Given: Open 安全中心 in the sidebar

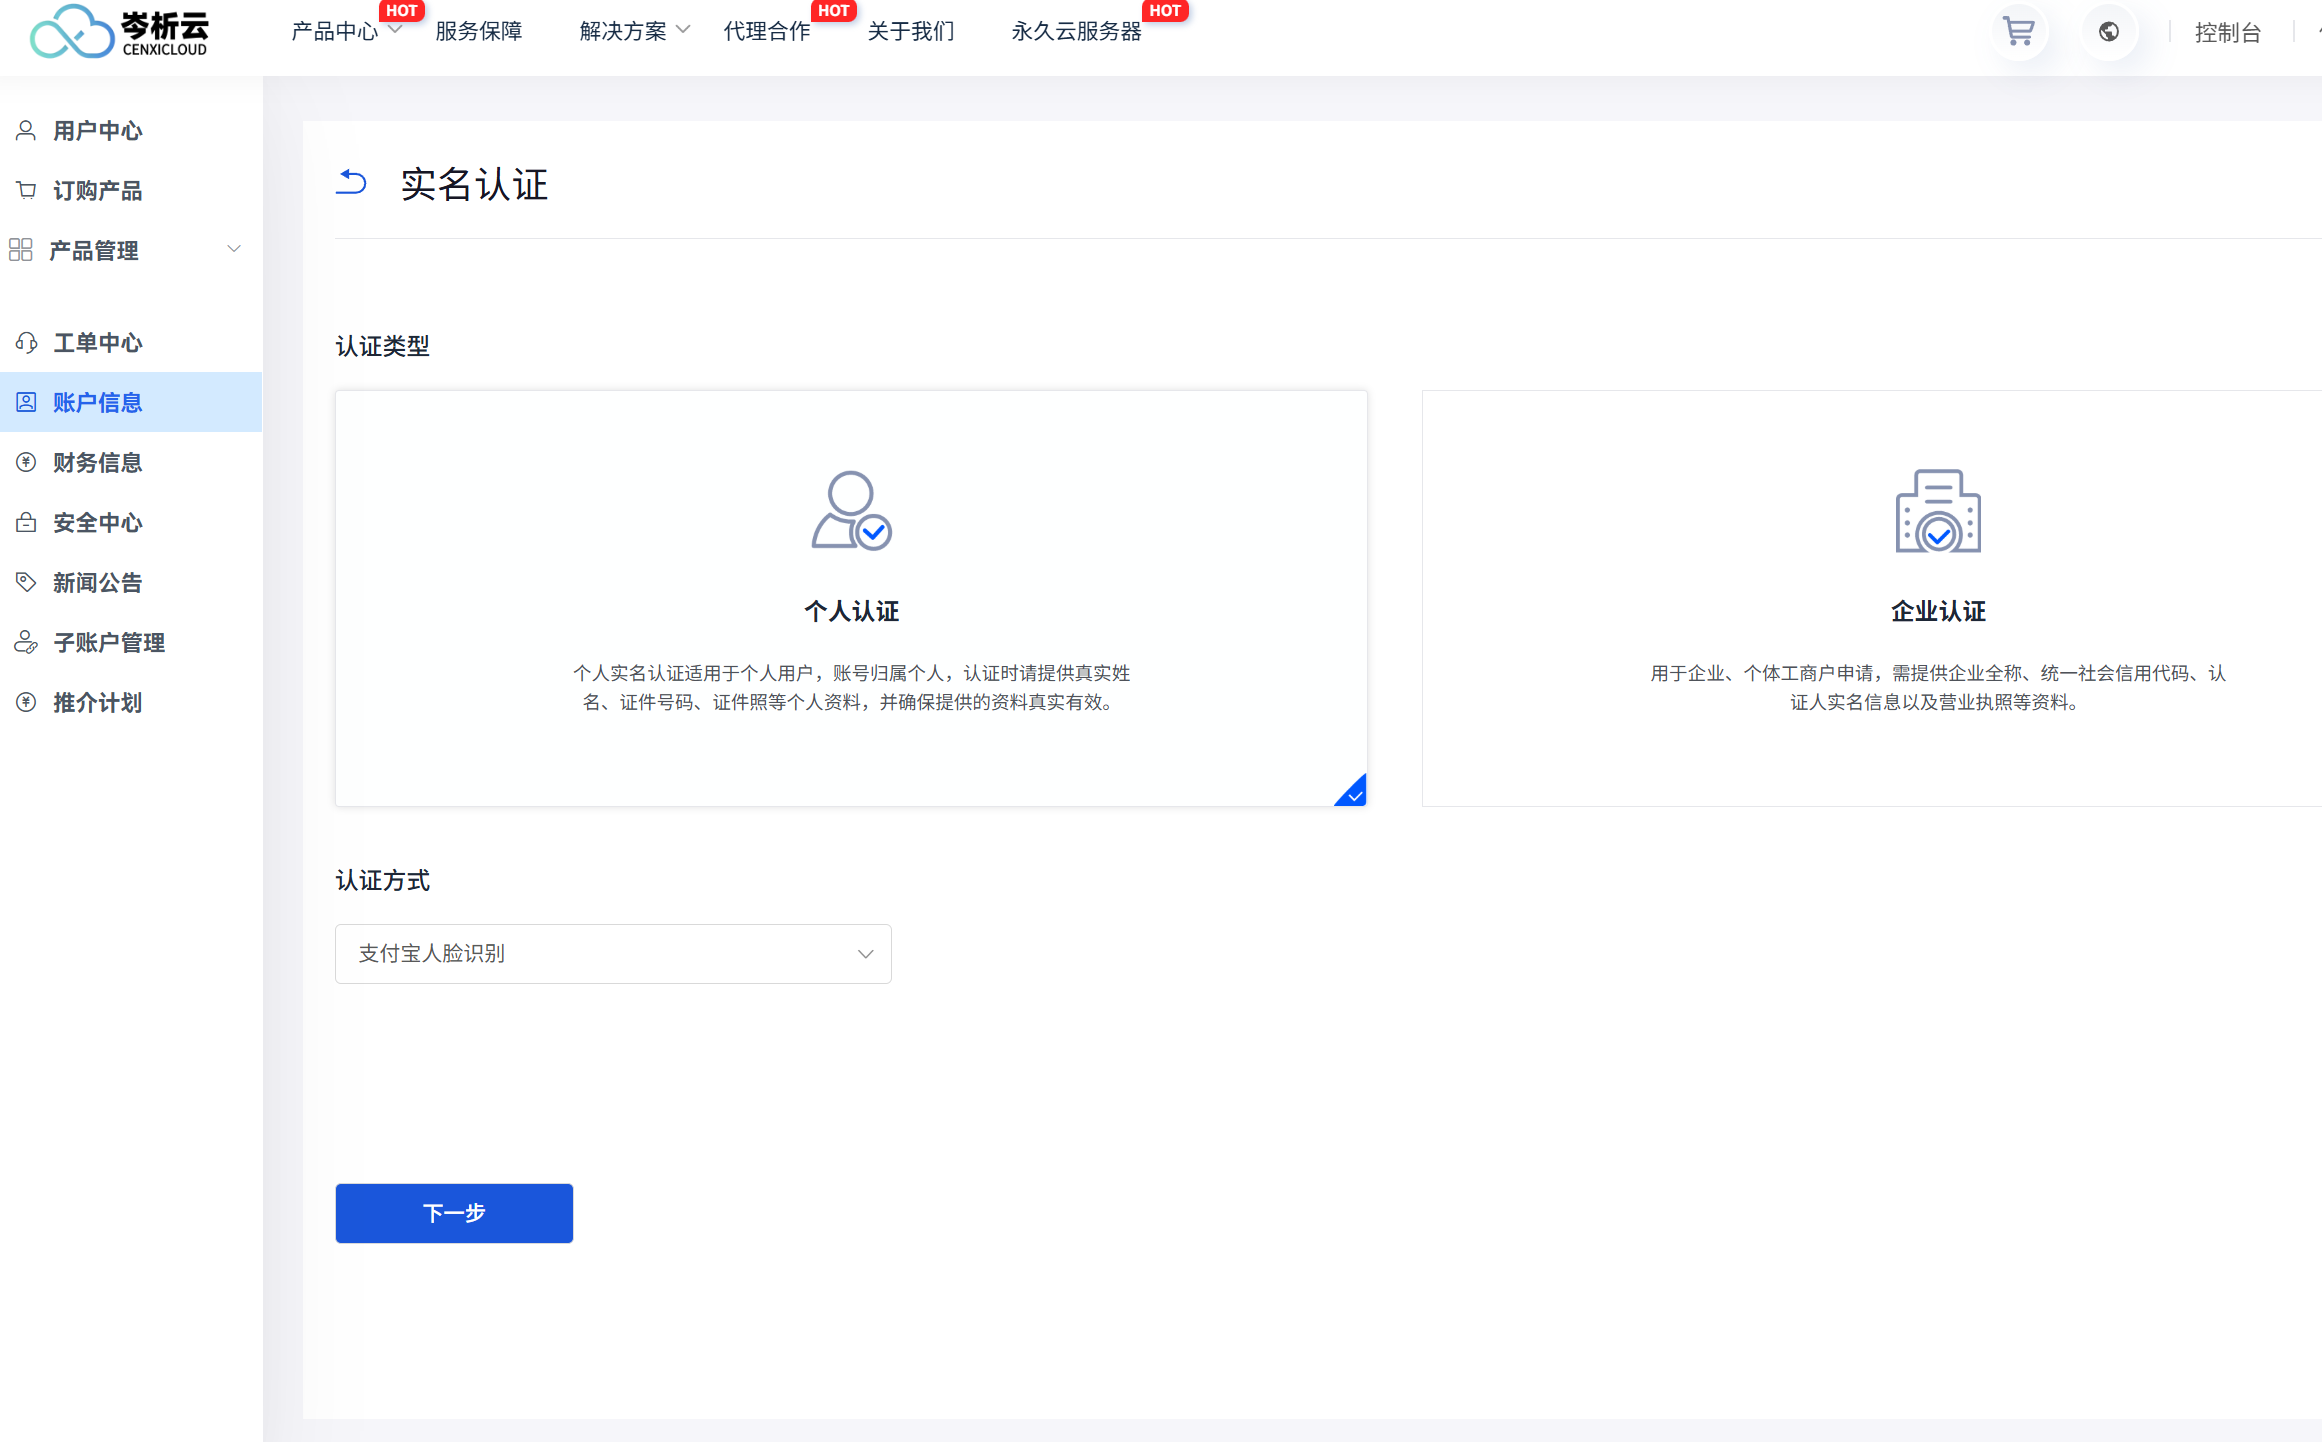Looking at the screenshot, I should point(97,523).
